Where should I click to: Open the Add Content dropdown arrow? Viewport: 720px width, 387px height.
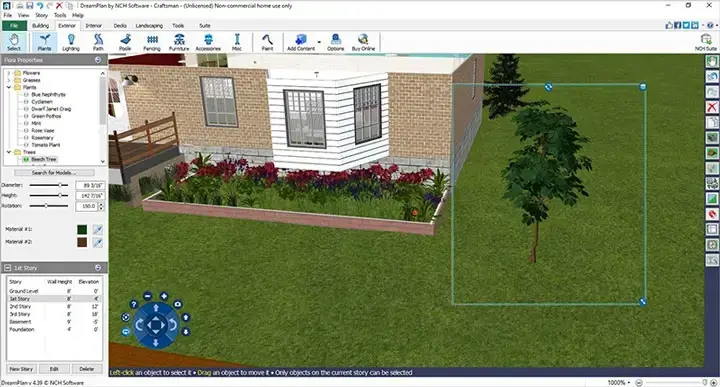coord(319,42)
